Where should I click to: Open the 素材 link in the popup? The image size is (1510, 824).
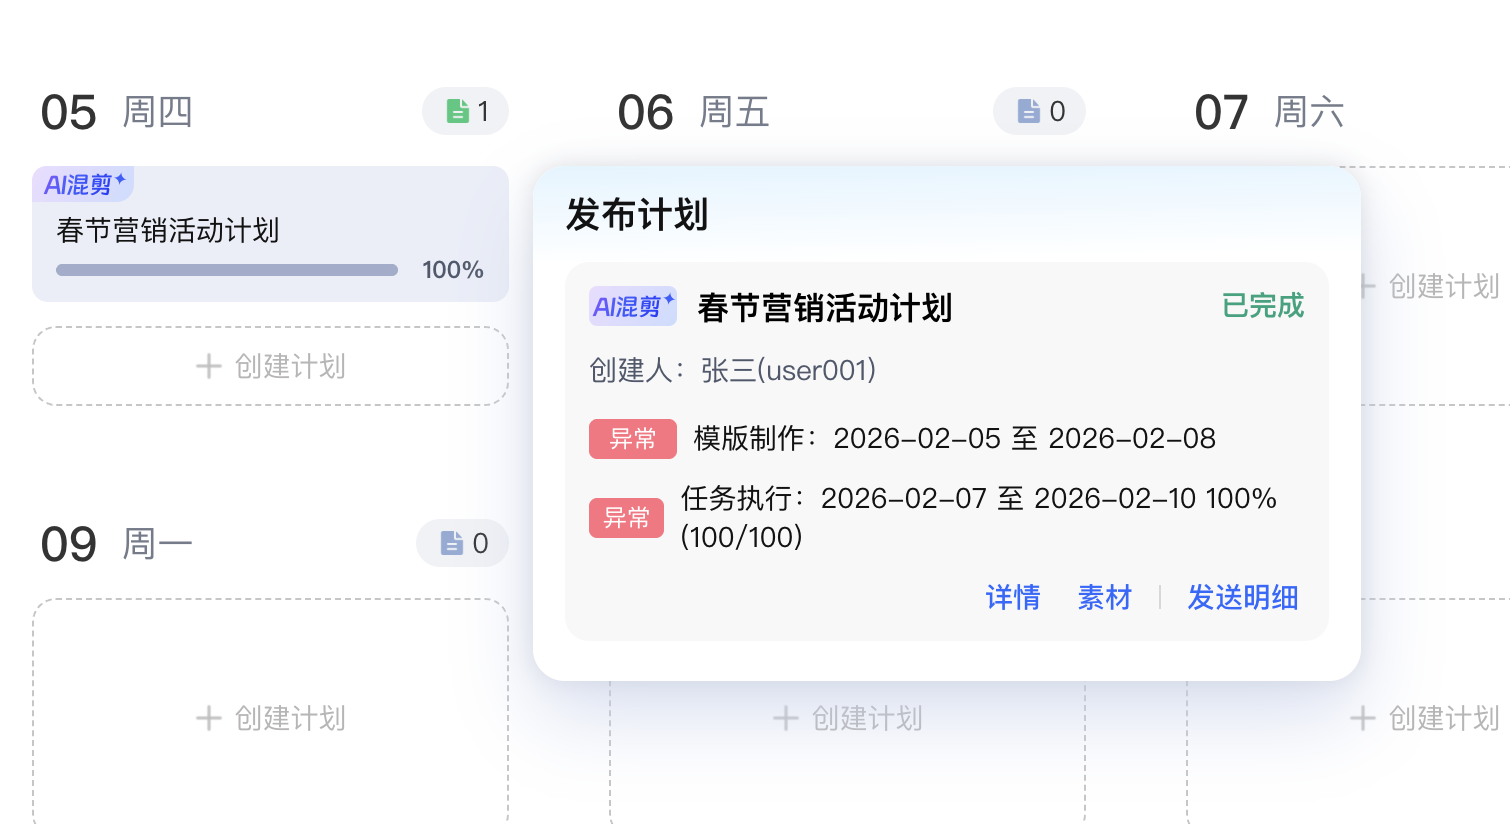click(x=1104, y=597)
